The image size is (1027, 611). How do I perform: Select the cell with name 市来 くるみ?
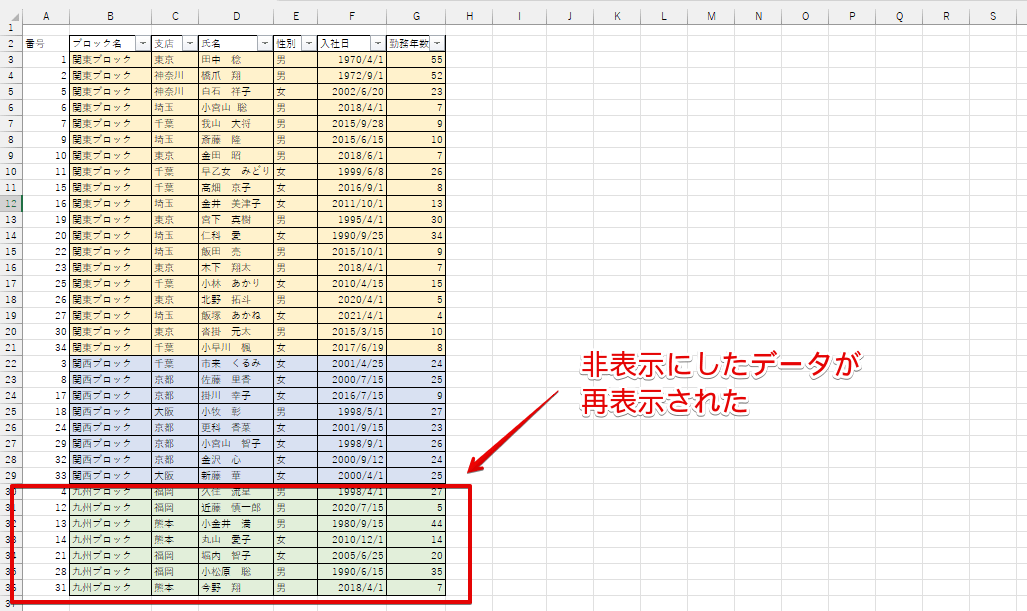pos(236,363)
